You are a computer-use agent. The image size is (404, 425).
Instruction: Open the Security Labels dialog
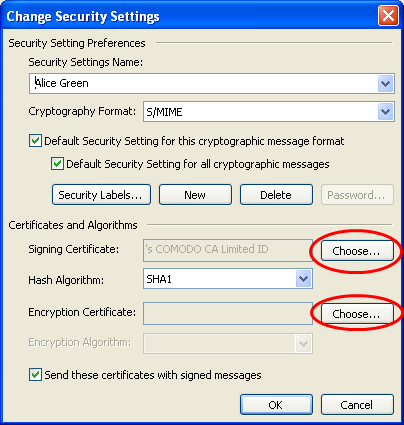click(101, 195)
